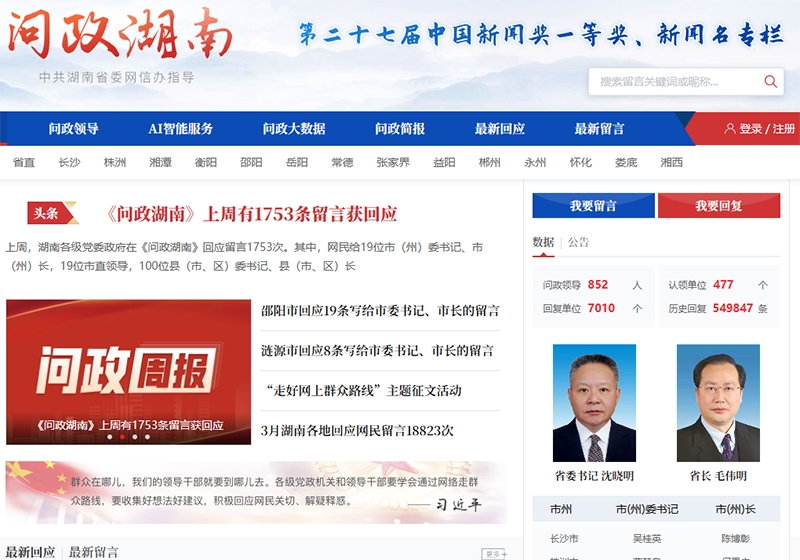Click the 习近平 quote banner
This screenshot has width=800, height=560.
(257, 492)
